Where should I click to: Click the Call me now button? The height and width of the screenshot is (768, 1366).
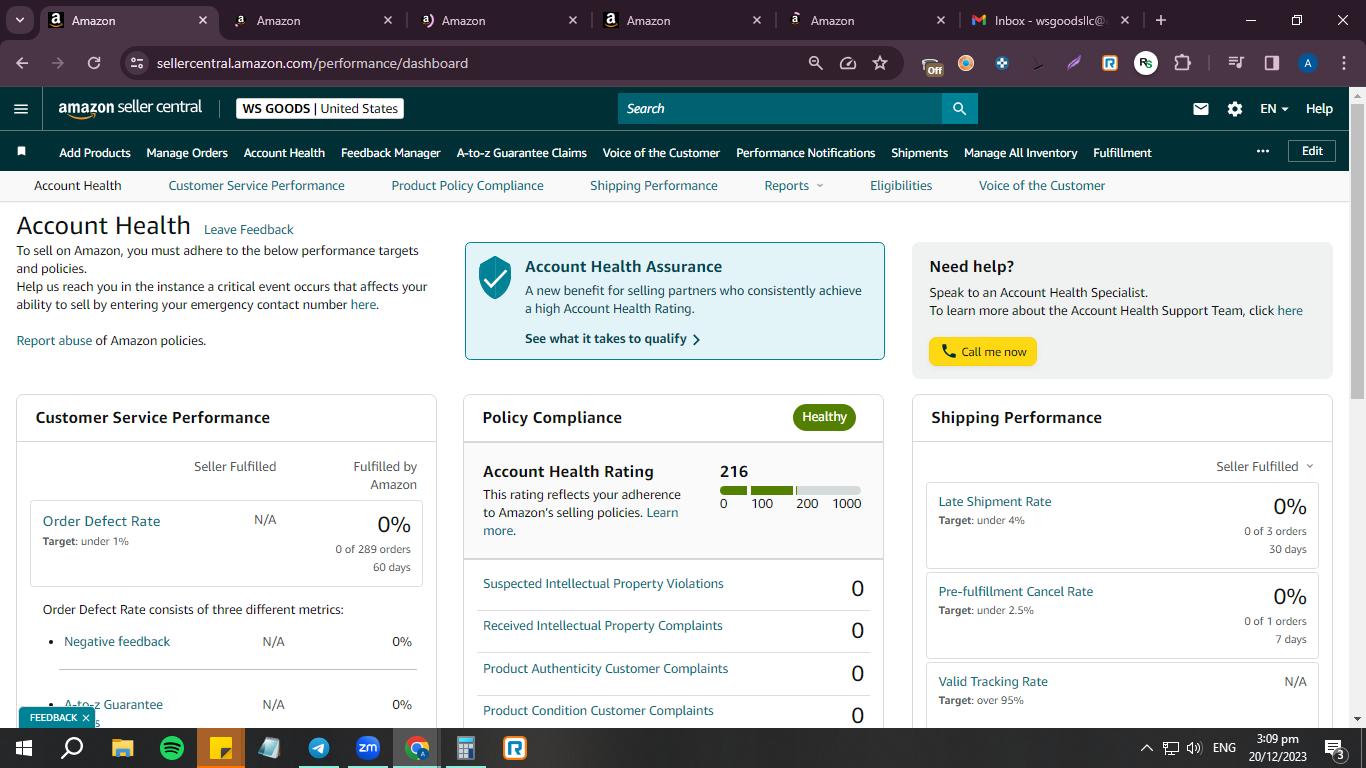click(983, 352)
